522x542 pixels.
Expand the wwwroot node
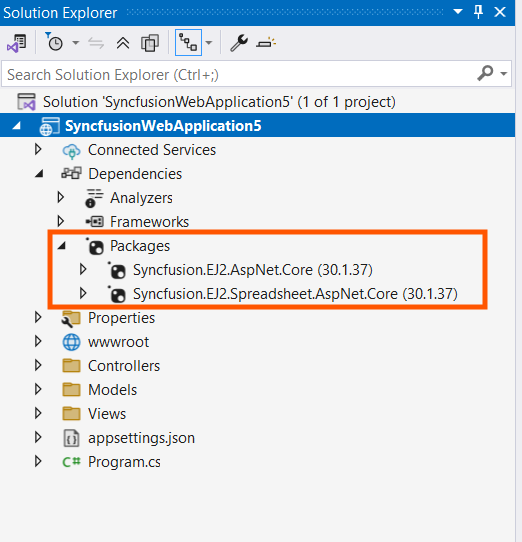point(38,341)
